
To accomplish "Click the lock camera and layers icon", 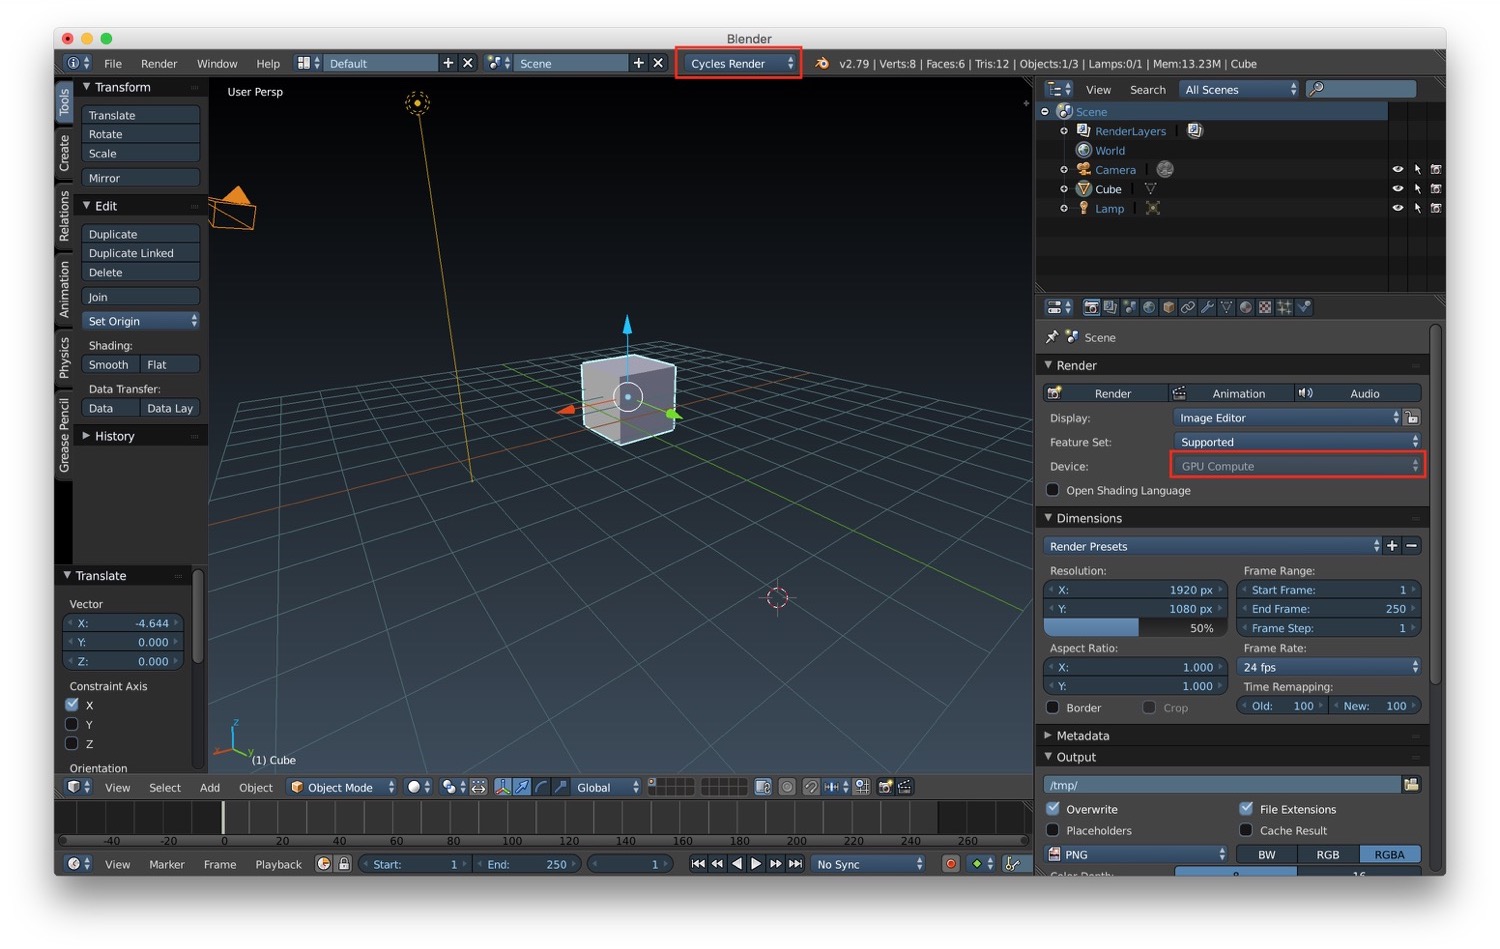I will point(763,787).
